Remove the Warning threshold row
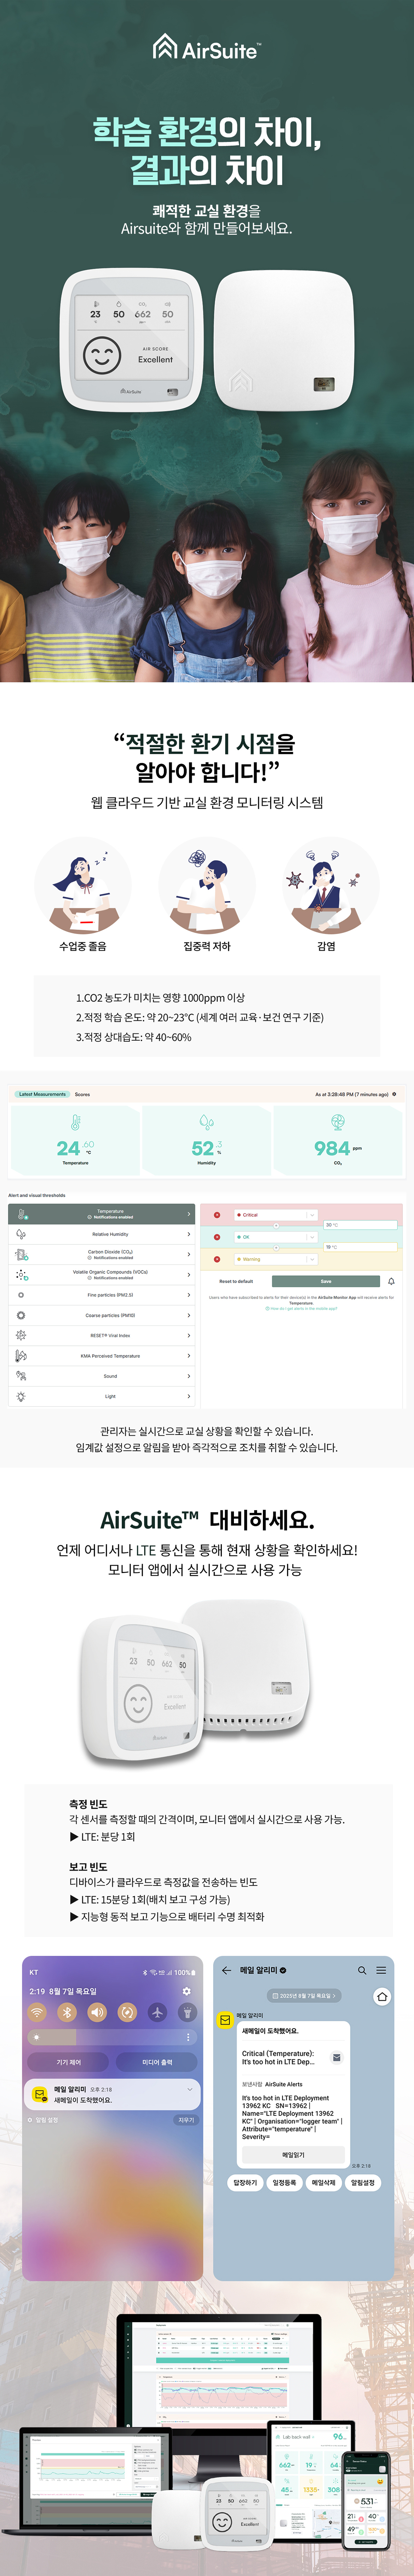The image size is (414, 2576). [x=217, y=1259]
